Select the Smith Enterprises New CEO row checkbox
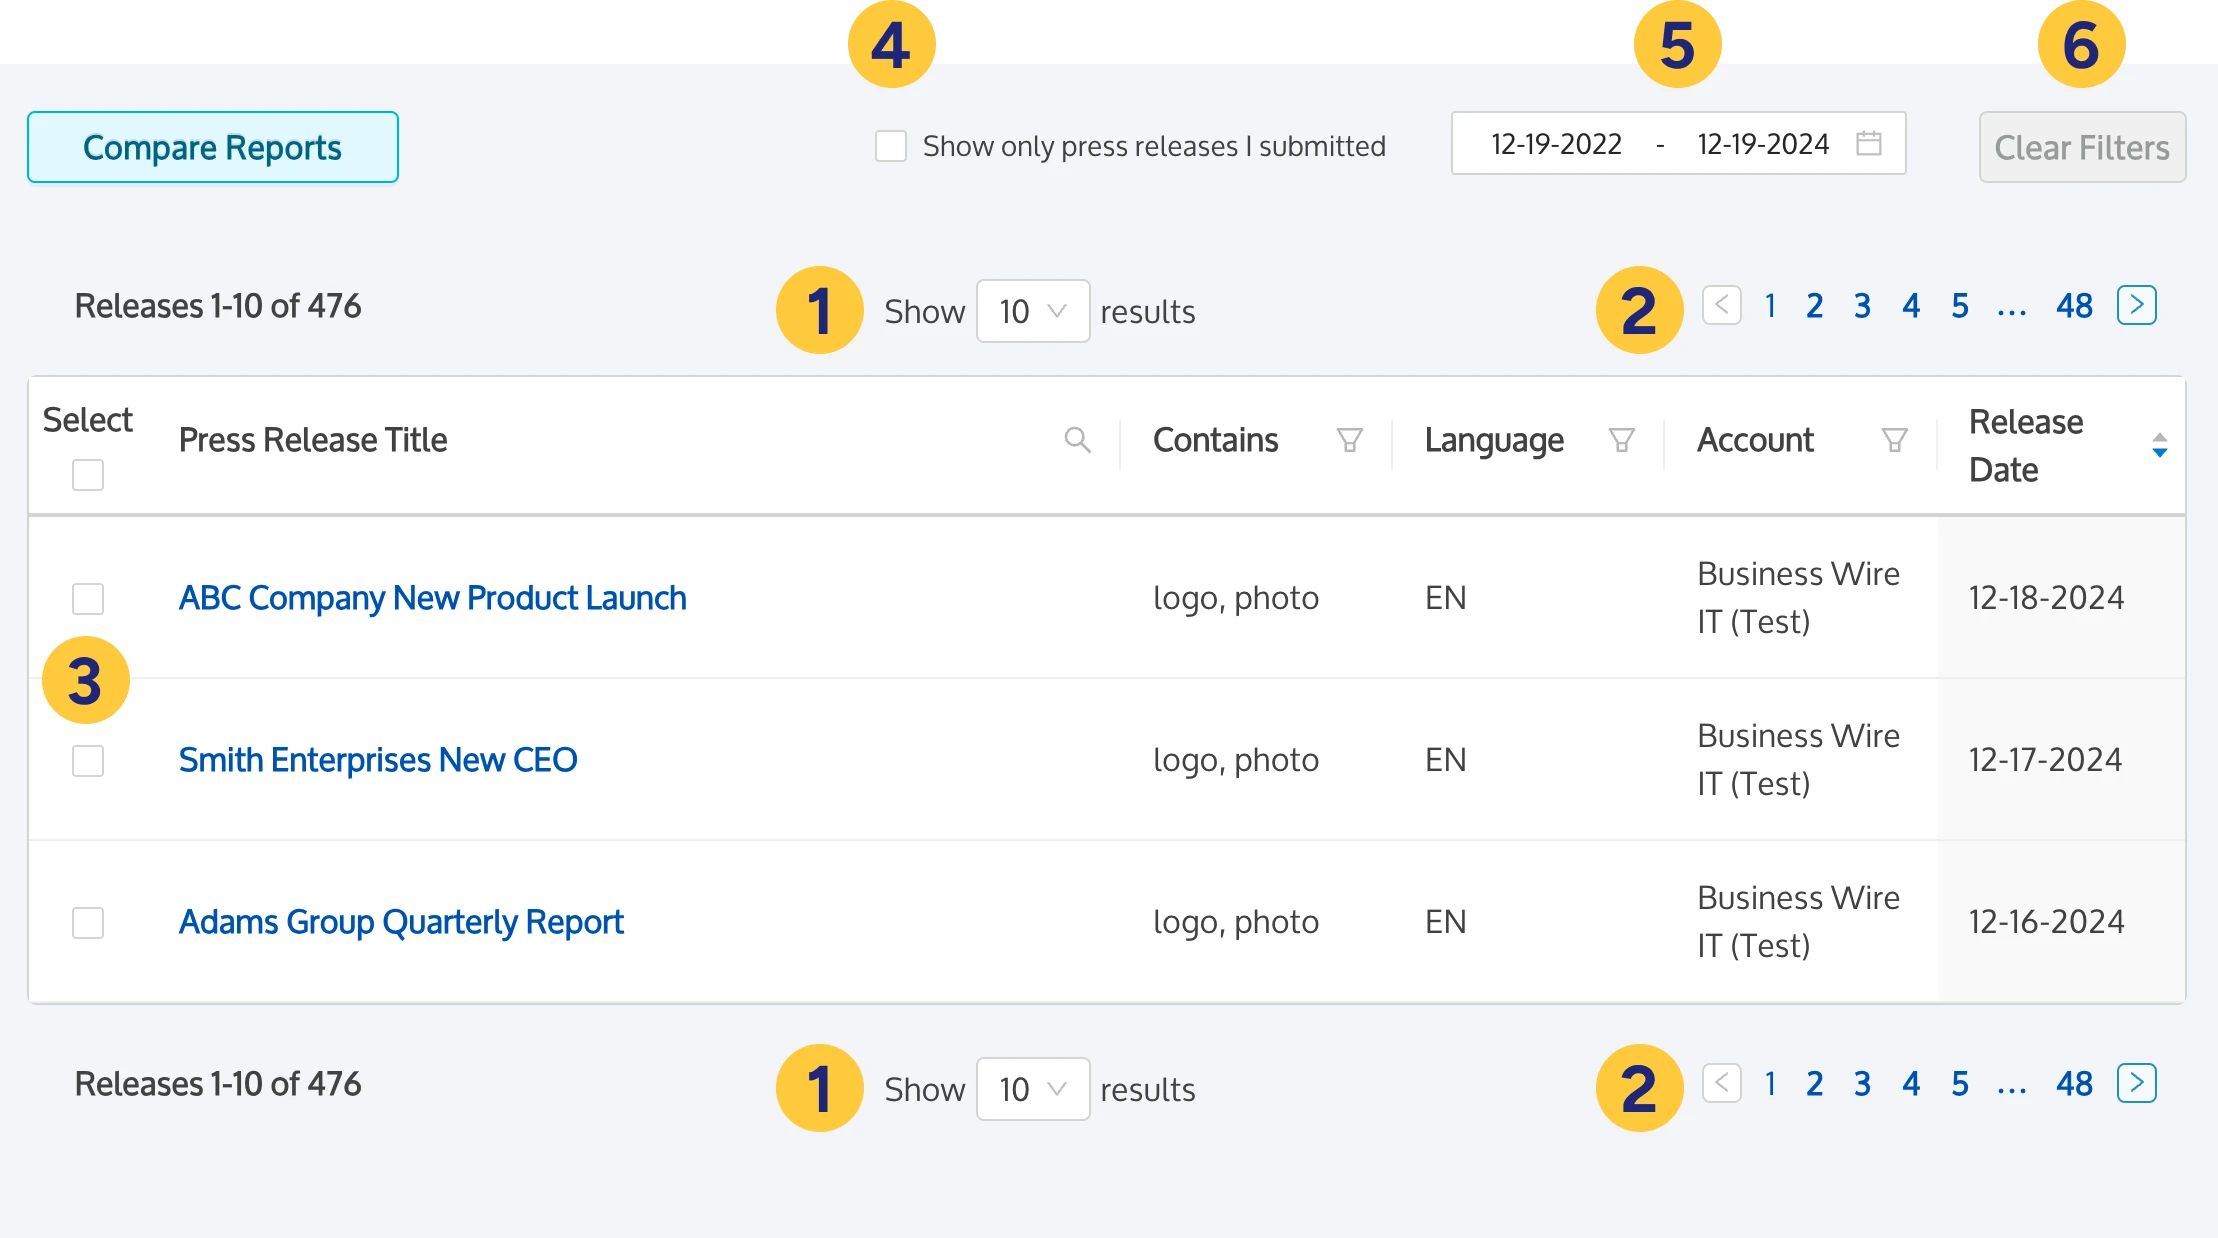 (x=88, y=761)
